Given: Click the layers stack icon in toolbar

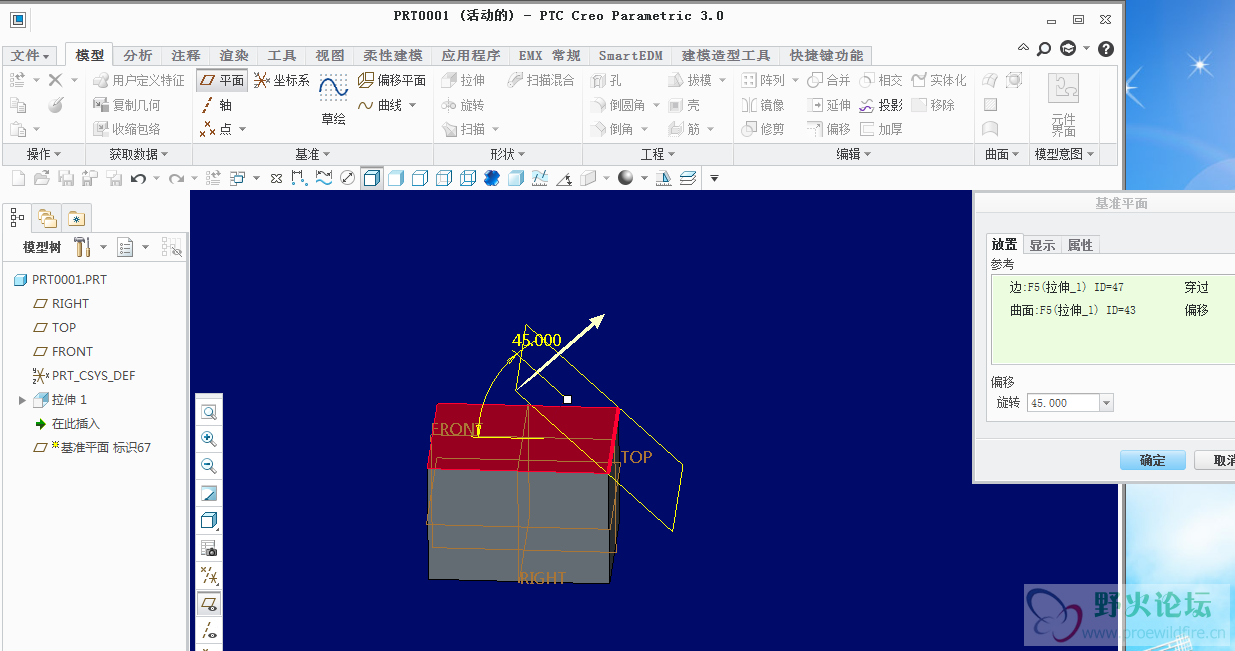Looking at the screenshot, I should [x=688, y=178].
